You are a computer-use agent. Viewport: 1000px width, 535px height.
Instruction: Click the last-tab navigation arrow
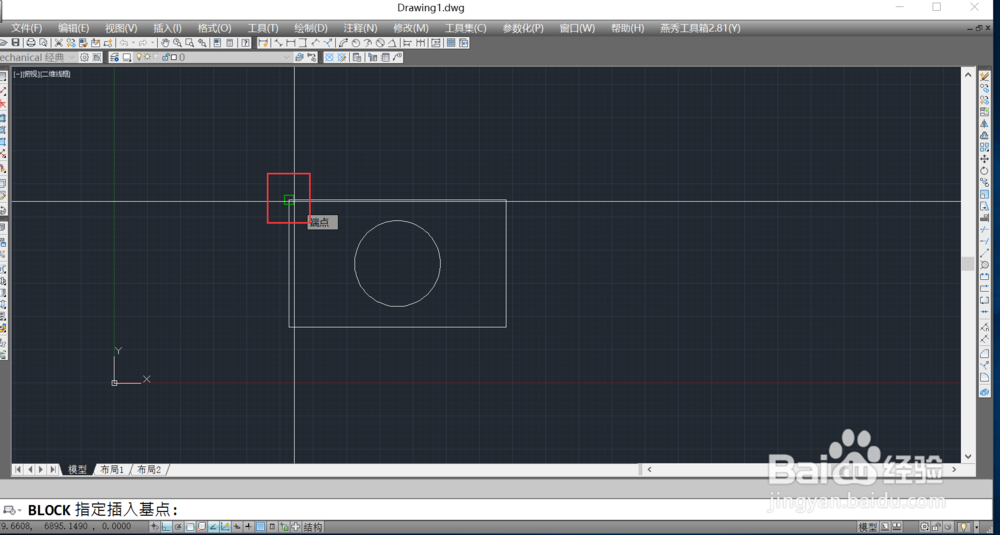click(x=53, y=469)
